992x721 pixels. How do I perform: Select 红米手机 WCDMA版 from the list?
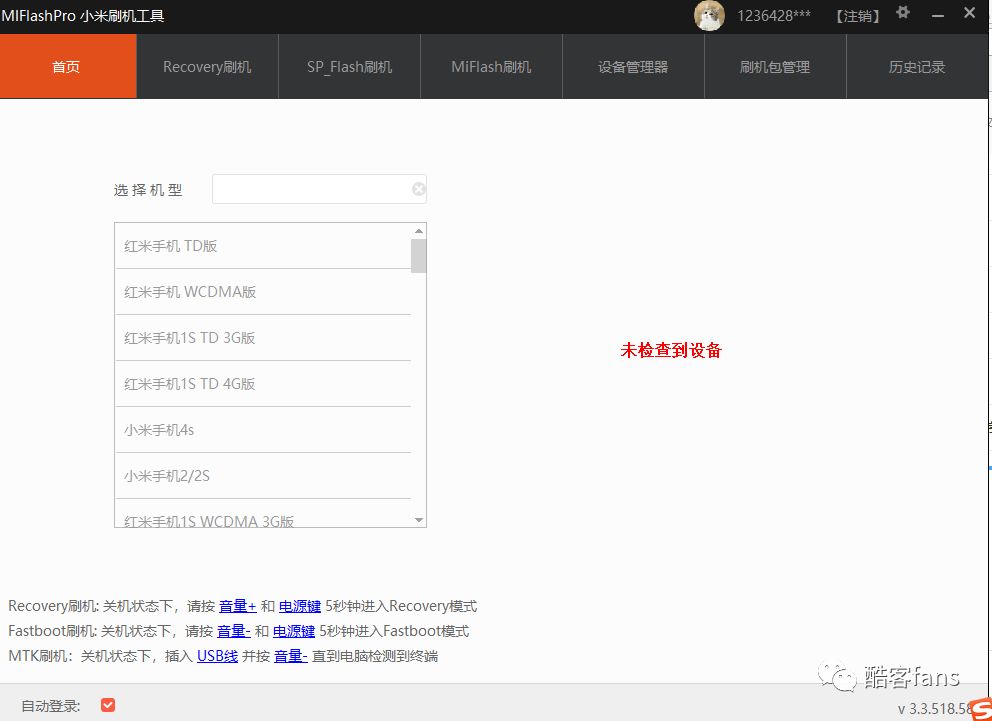263,292
